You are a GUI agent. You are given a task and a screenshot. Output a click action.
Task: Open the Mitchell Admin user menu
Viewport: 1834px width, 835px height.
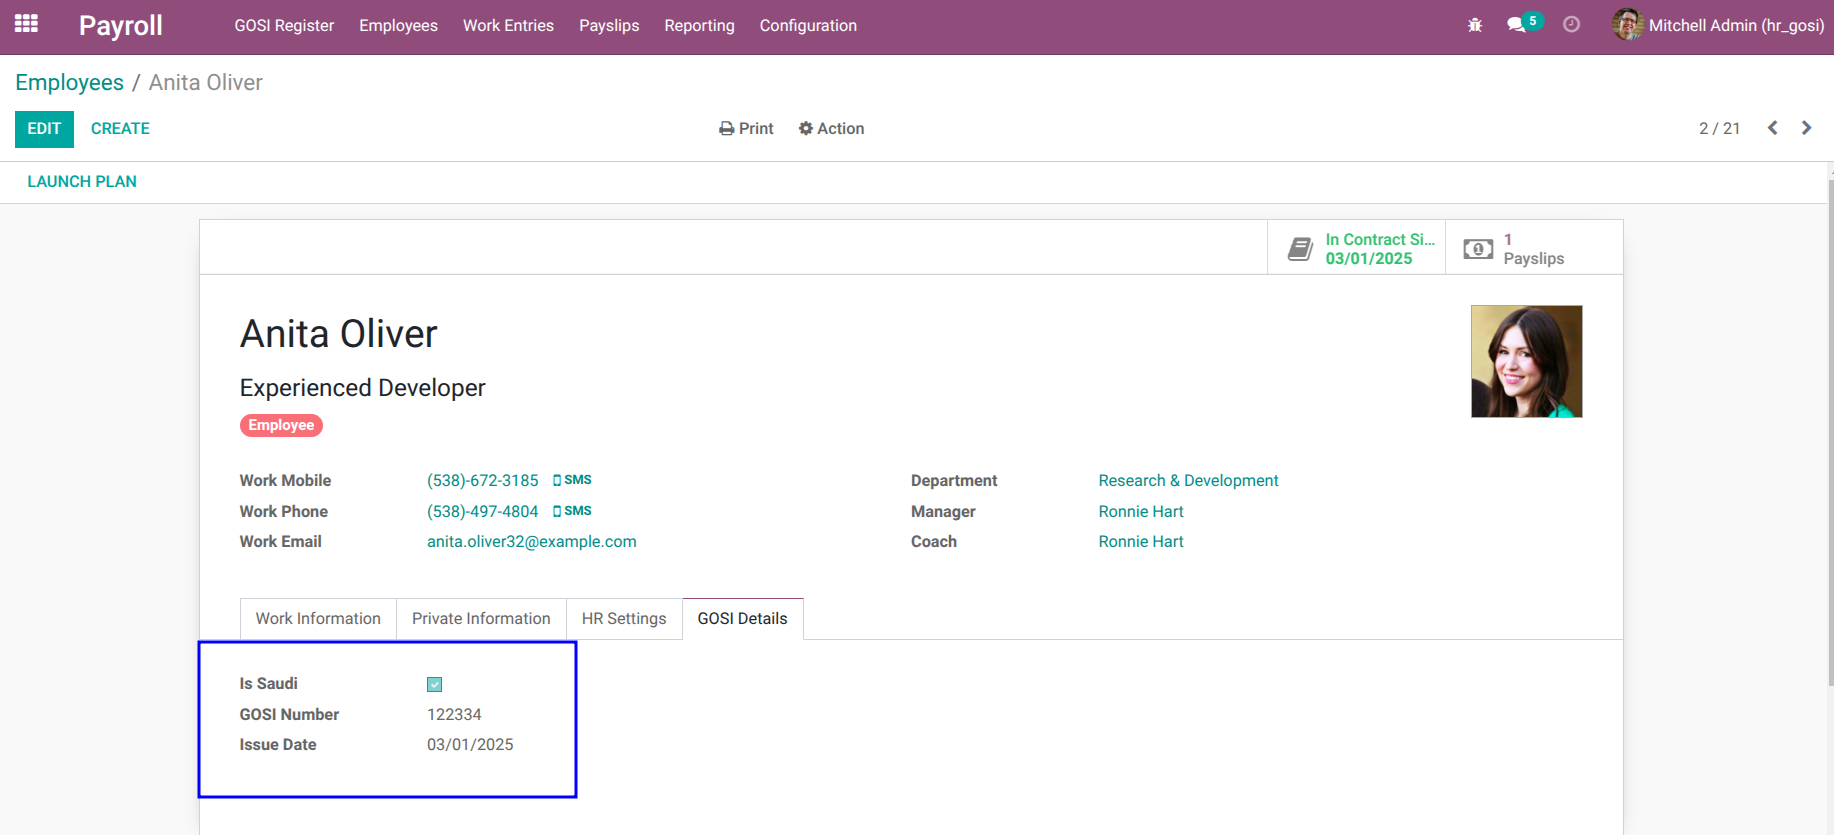[x=1718, y=25]
